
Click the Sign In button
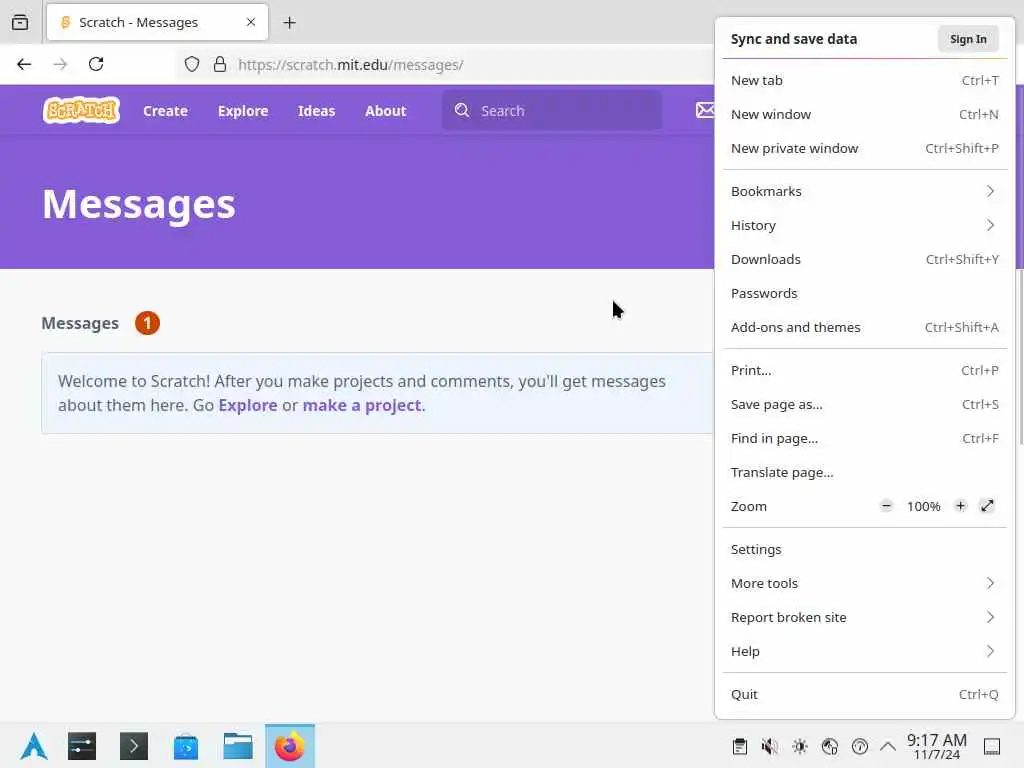click(968, 39)
